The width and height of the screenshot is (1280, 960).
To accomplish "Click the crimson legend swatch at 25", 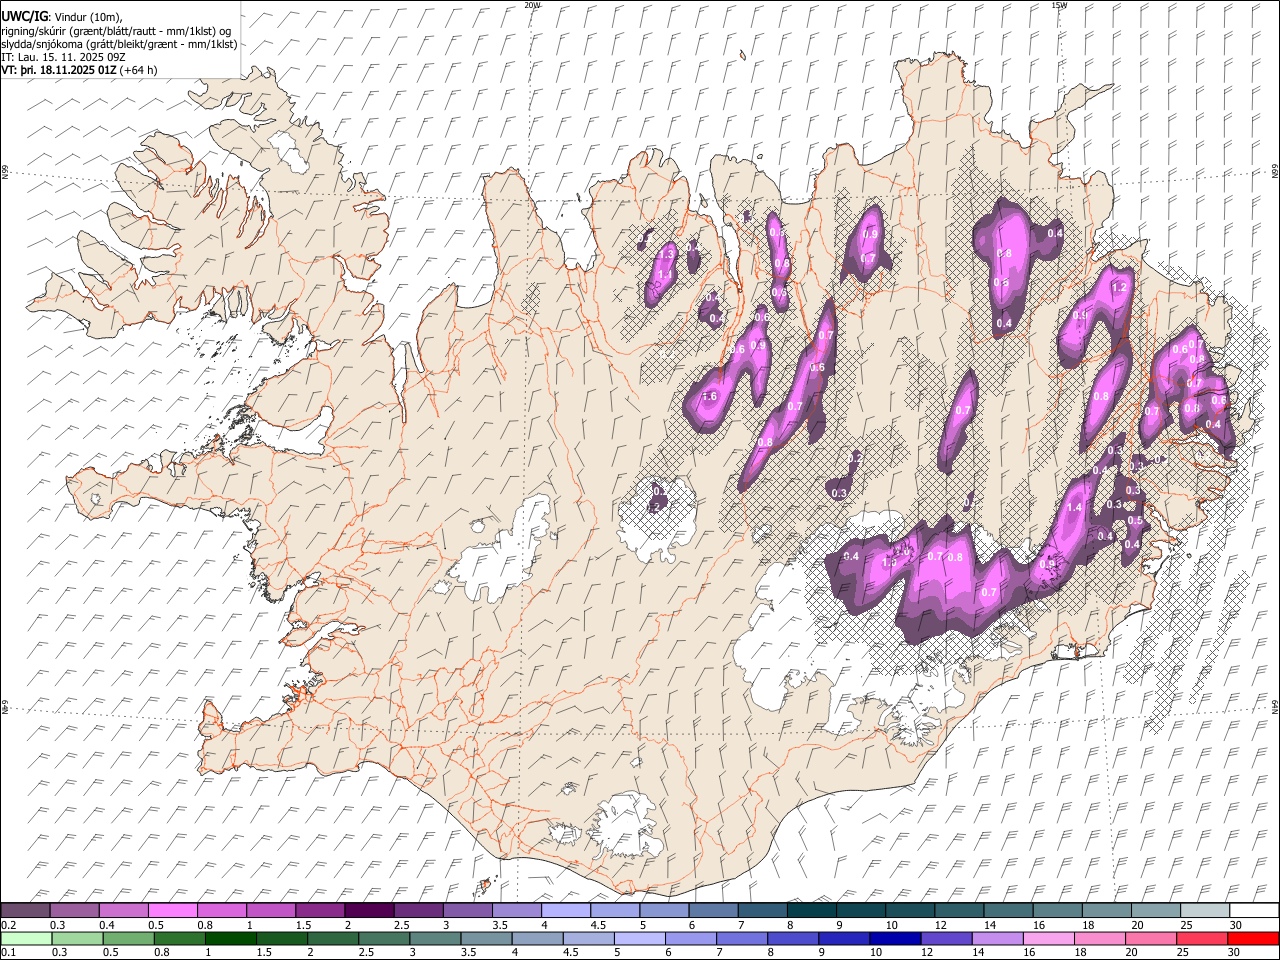I will [1202, 939].
